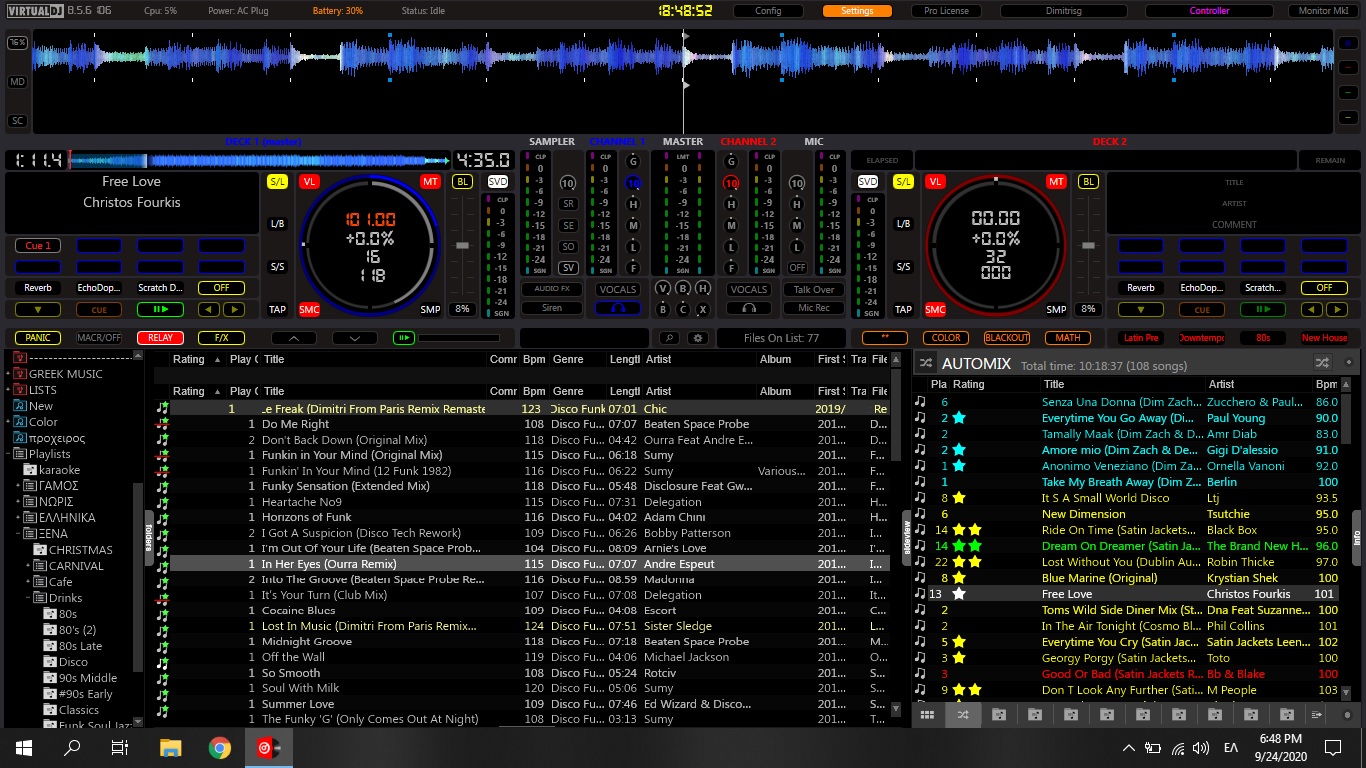Image resolution: width=1366 pixels, height=768 pixels.
Task: Expand Cafe folder in tree
Action: (x=29, y=582)
